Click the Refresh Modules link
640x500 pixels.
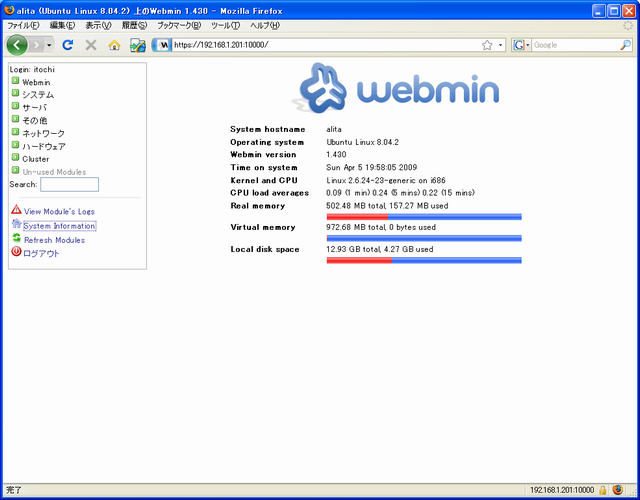tap(54, 240)
